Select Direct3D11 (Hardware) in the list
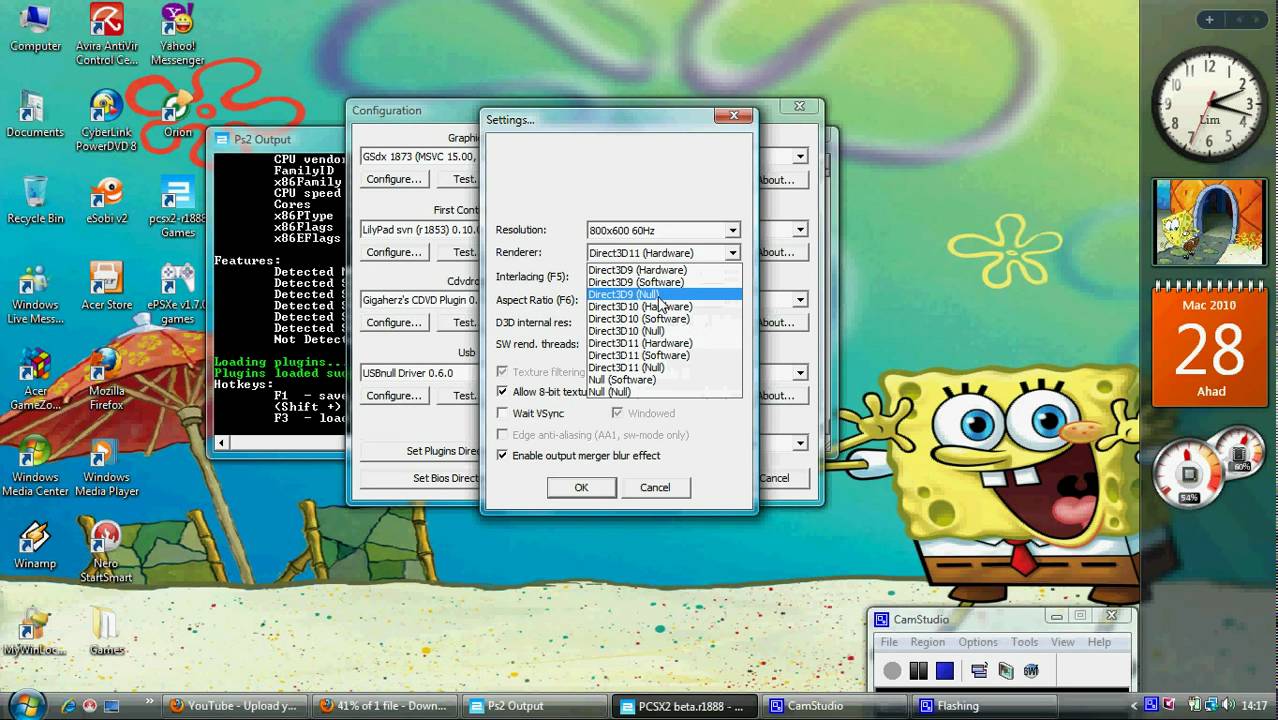Screen dimensions: 1278x720 tap(664, 343)
